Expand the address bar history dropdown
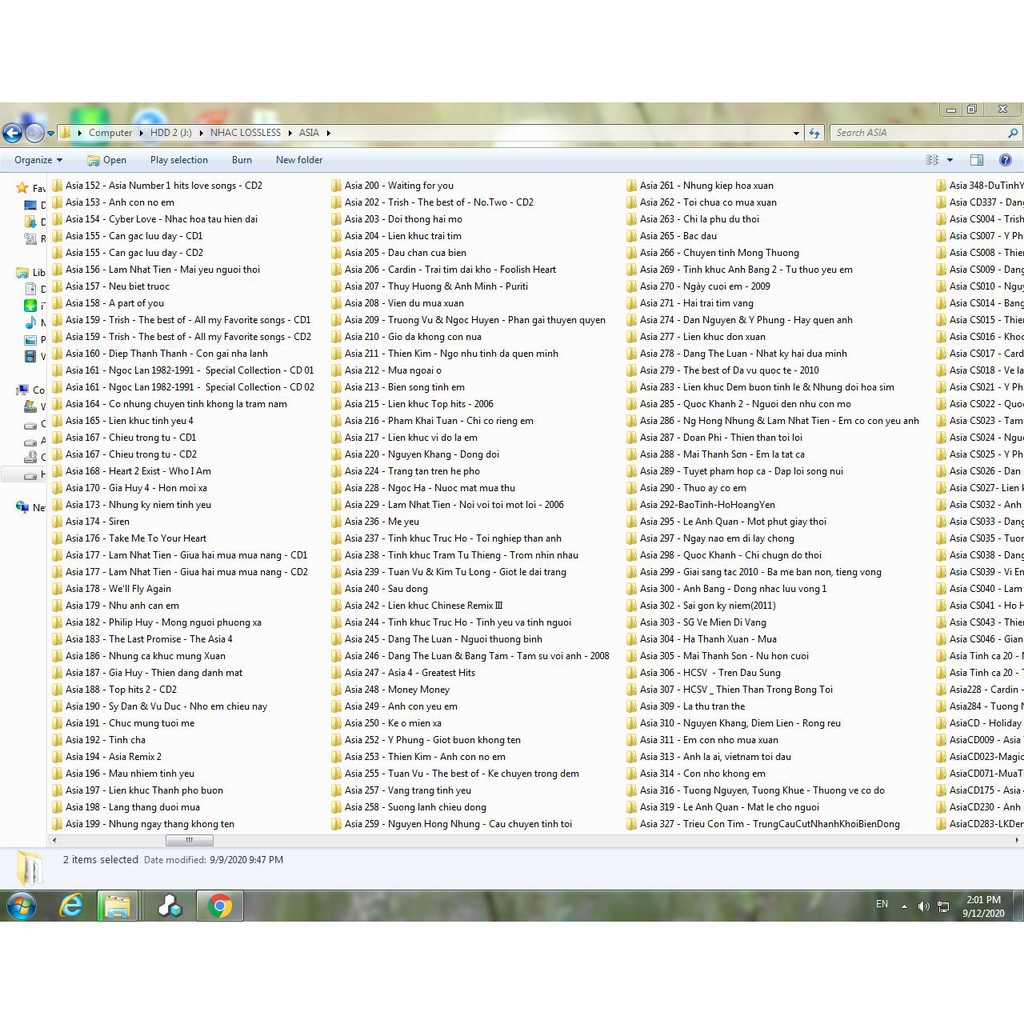The height and width of the screenshot is (1024, 1024). pyautogui.click(x=796, y=133)
